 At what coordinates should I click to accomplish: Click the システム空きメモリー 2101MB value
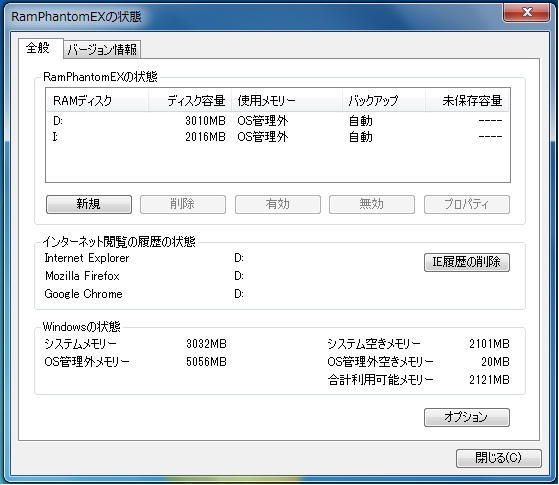pyautogui.click(x=489, y=344)
